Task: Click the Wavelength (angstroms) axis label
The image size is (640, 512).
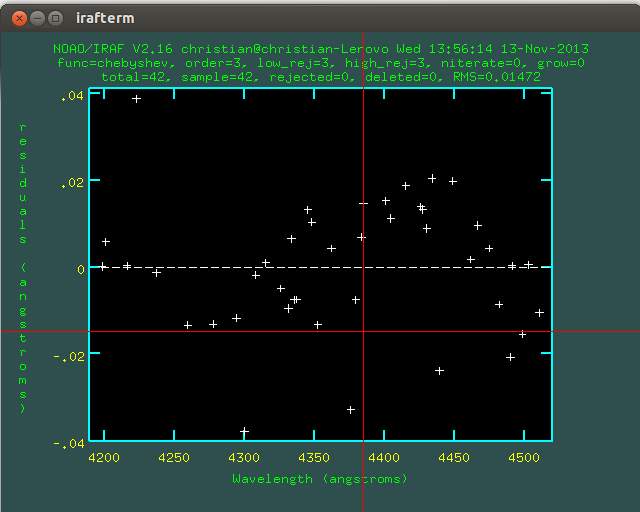Action: point(320,479)
